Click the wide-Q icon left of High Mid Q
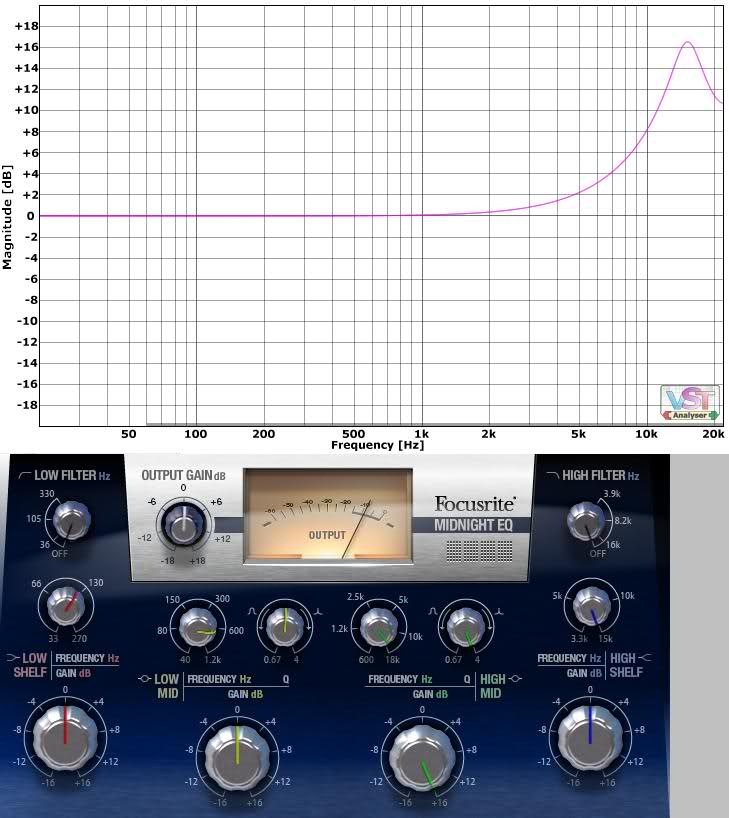Screen dimensions: 729x818 (x=433, y=611)
